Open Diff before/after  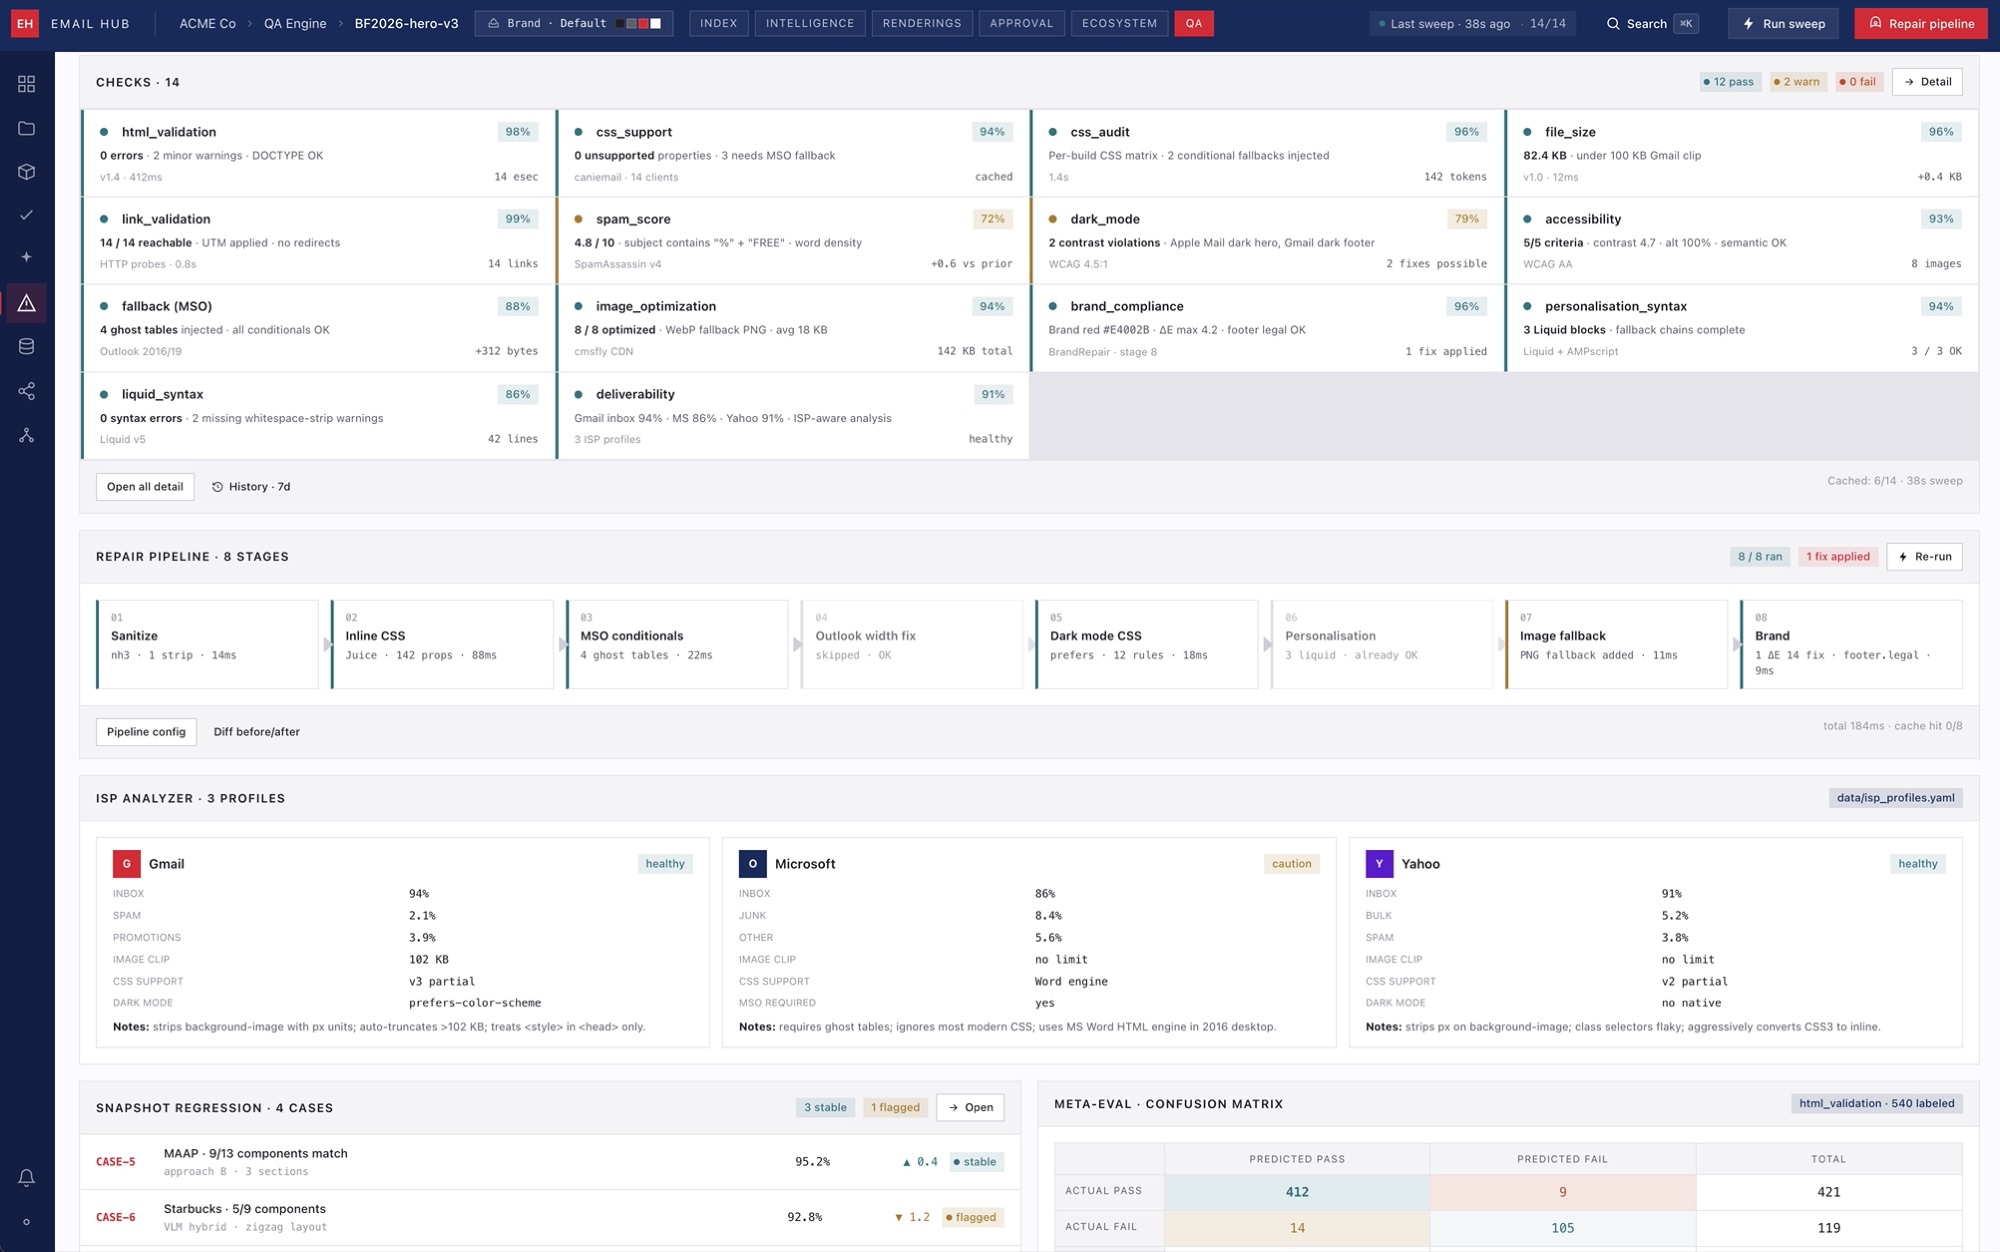256,732
